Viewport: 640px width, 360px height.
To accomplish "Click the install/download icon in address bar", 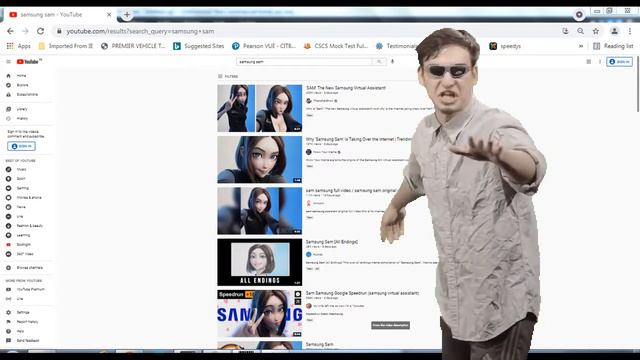I will click(x=565, y=31).
